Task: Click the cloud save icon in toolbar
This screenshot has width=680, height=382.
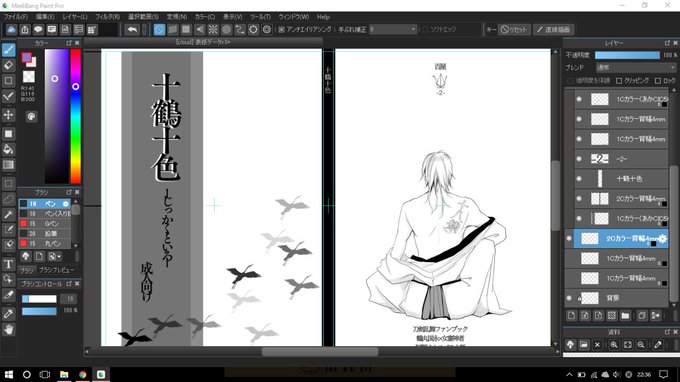Action: (11, 29)
